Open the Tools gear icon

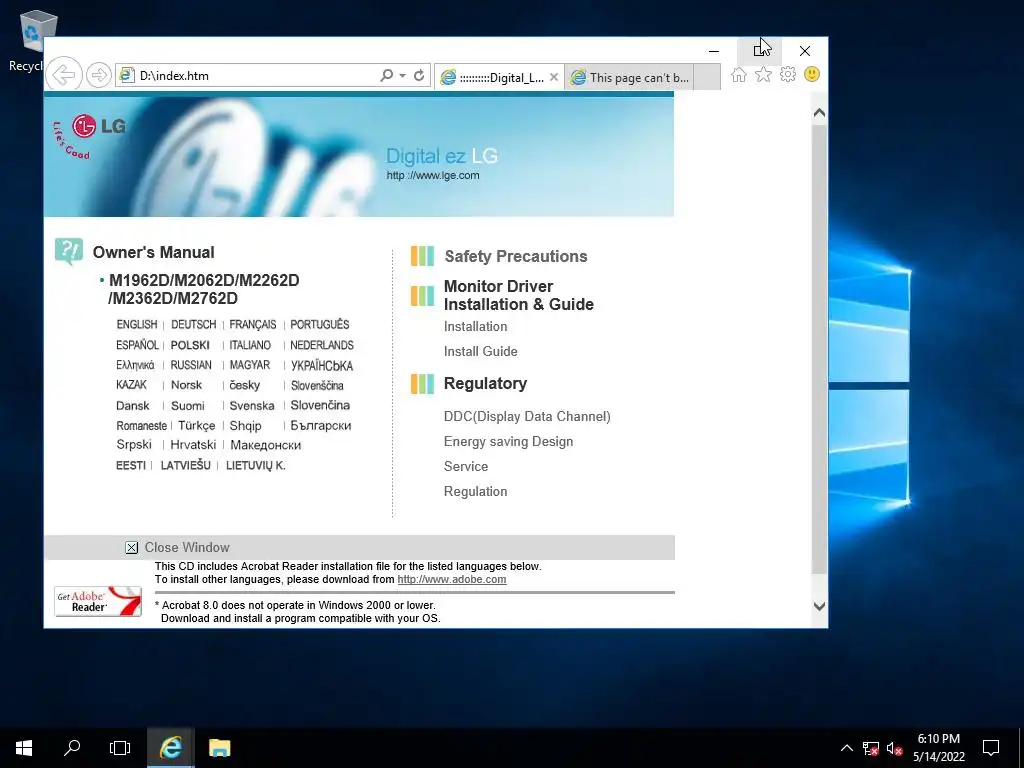click(788, 74)
